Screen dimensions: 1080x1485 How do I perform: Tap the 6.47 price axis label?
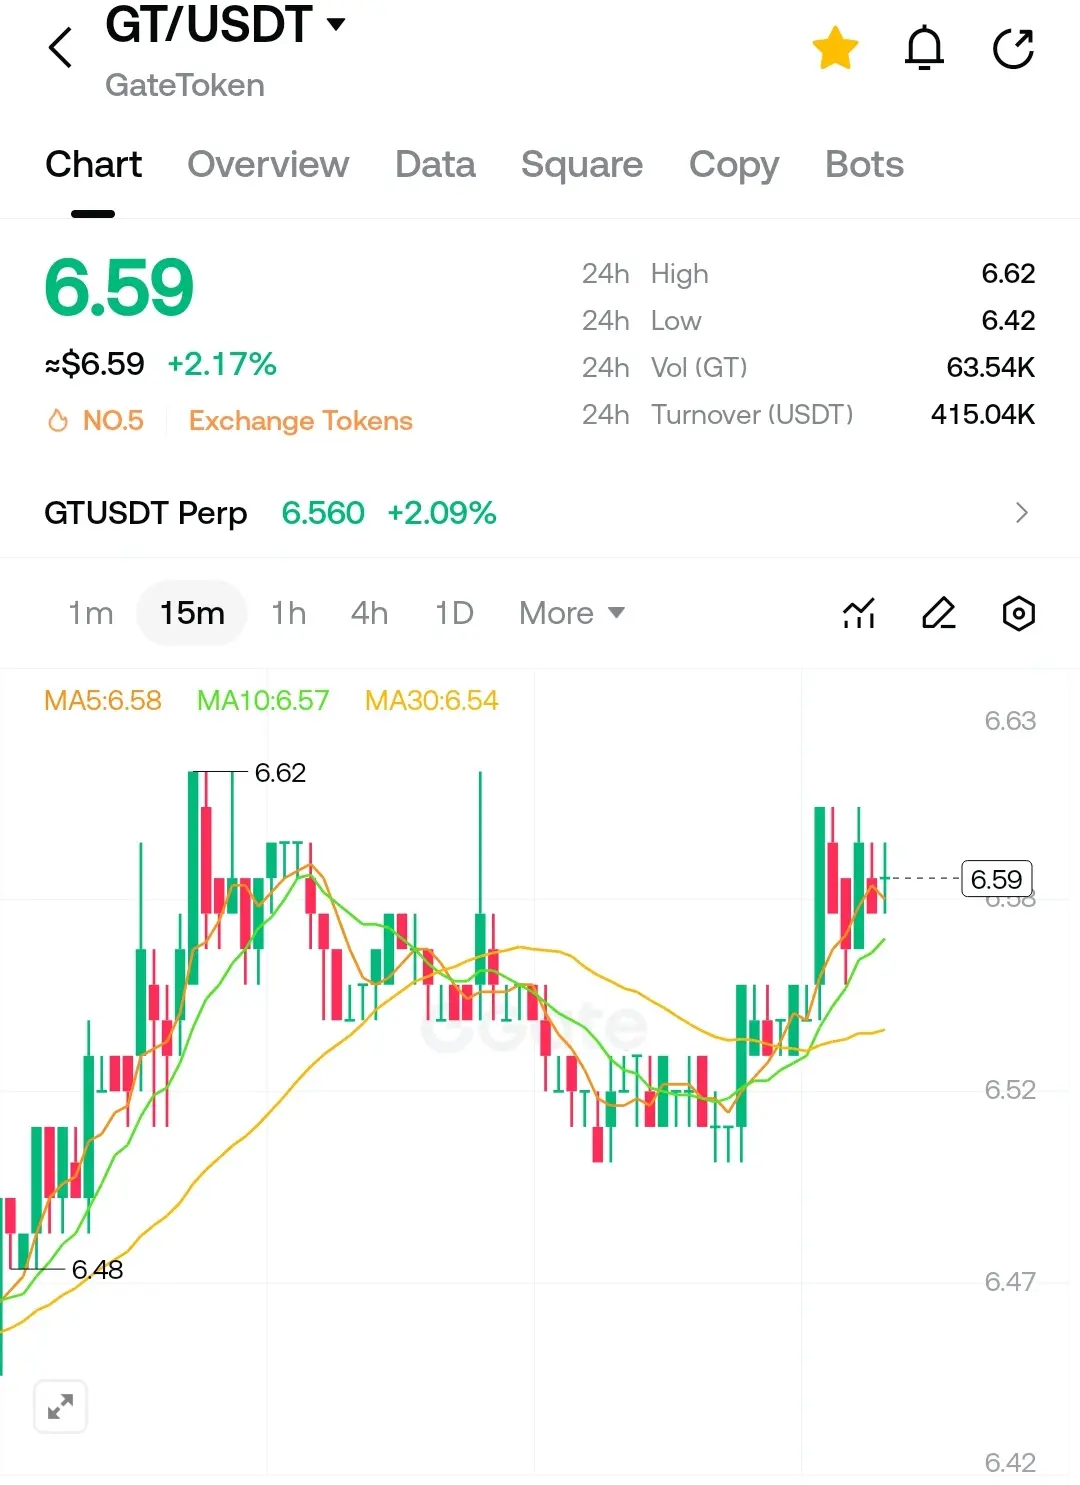pos(1010,1281)
